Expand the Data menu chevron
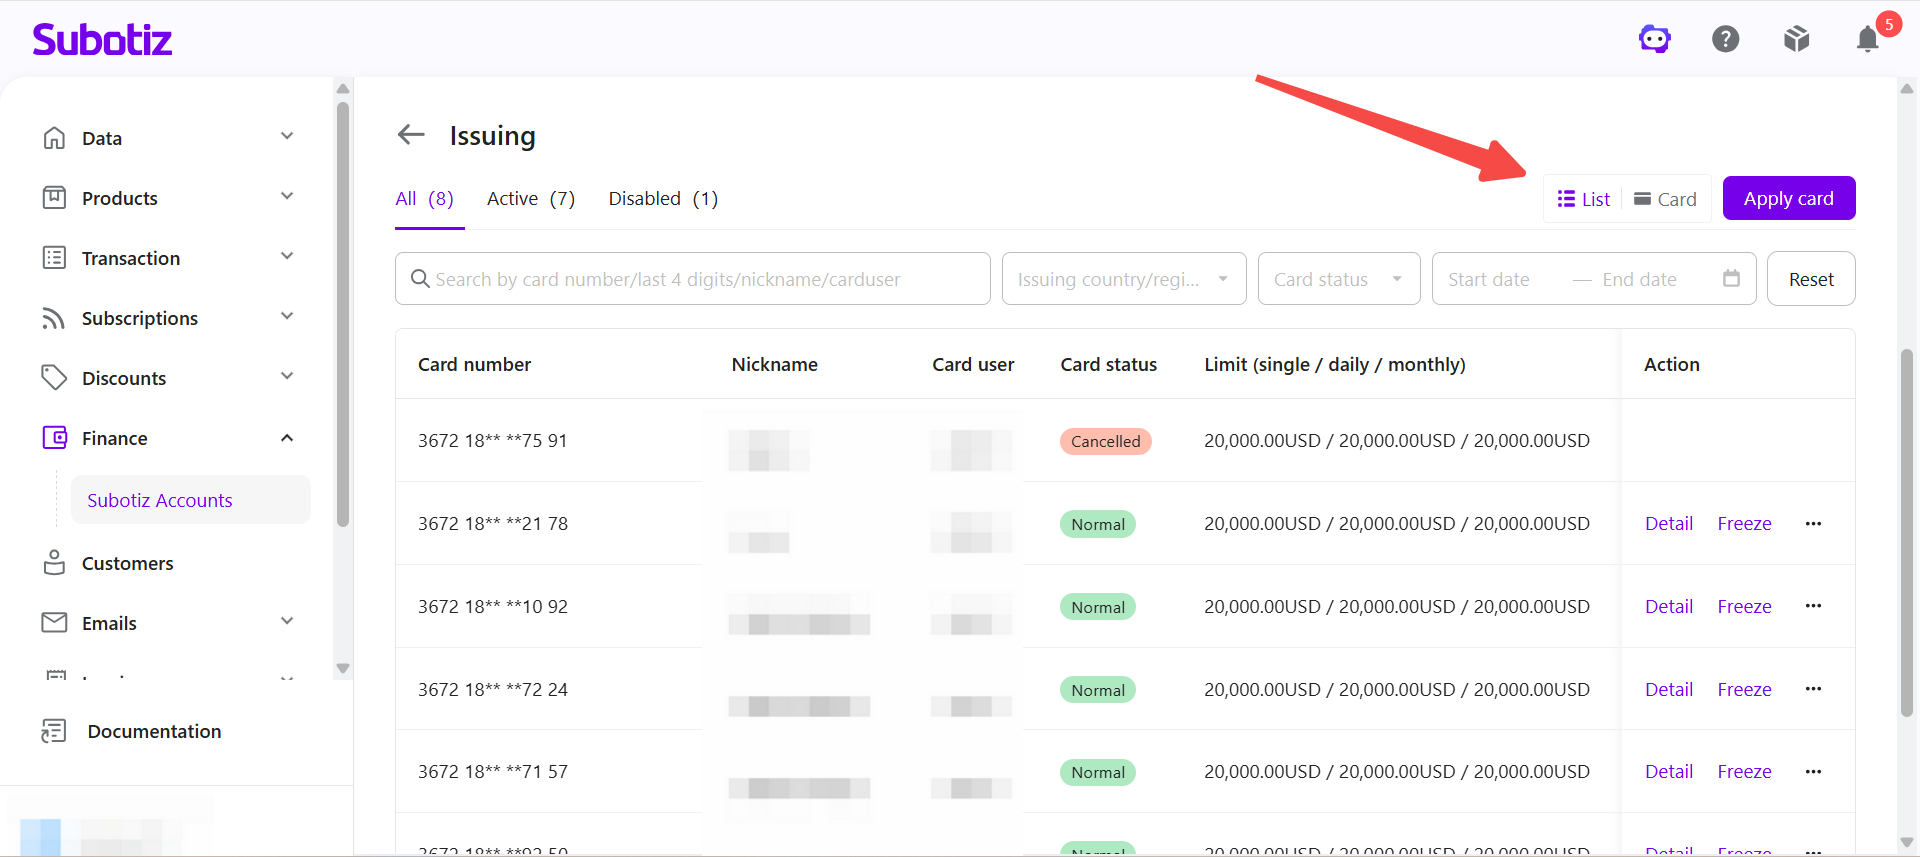1920x857 pixels. (x=287, y=136)
